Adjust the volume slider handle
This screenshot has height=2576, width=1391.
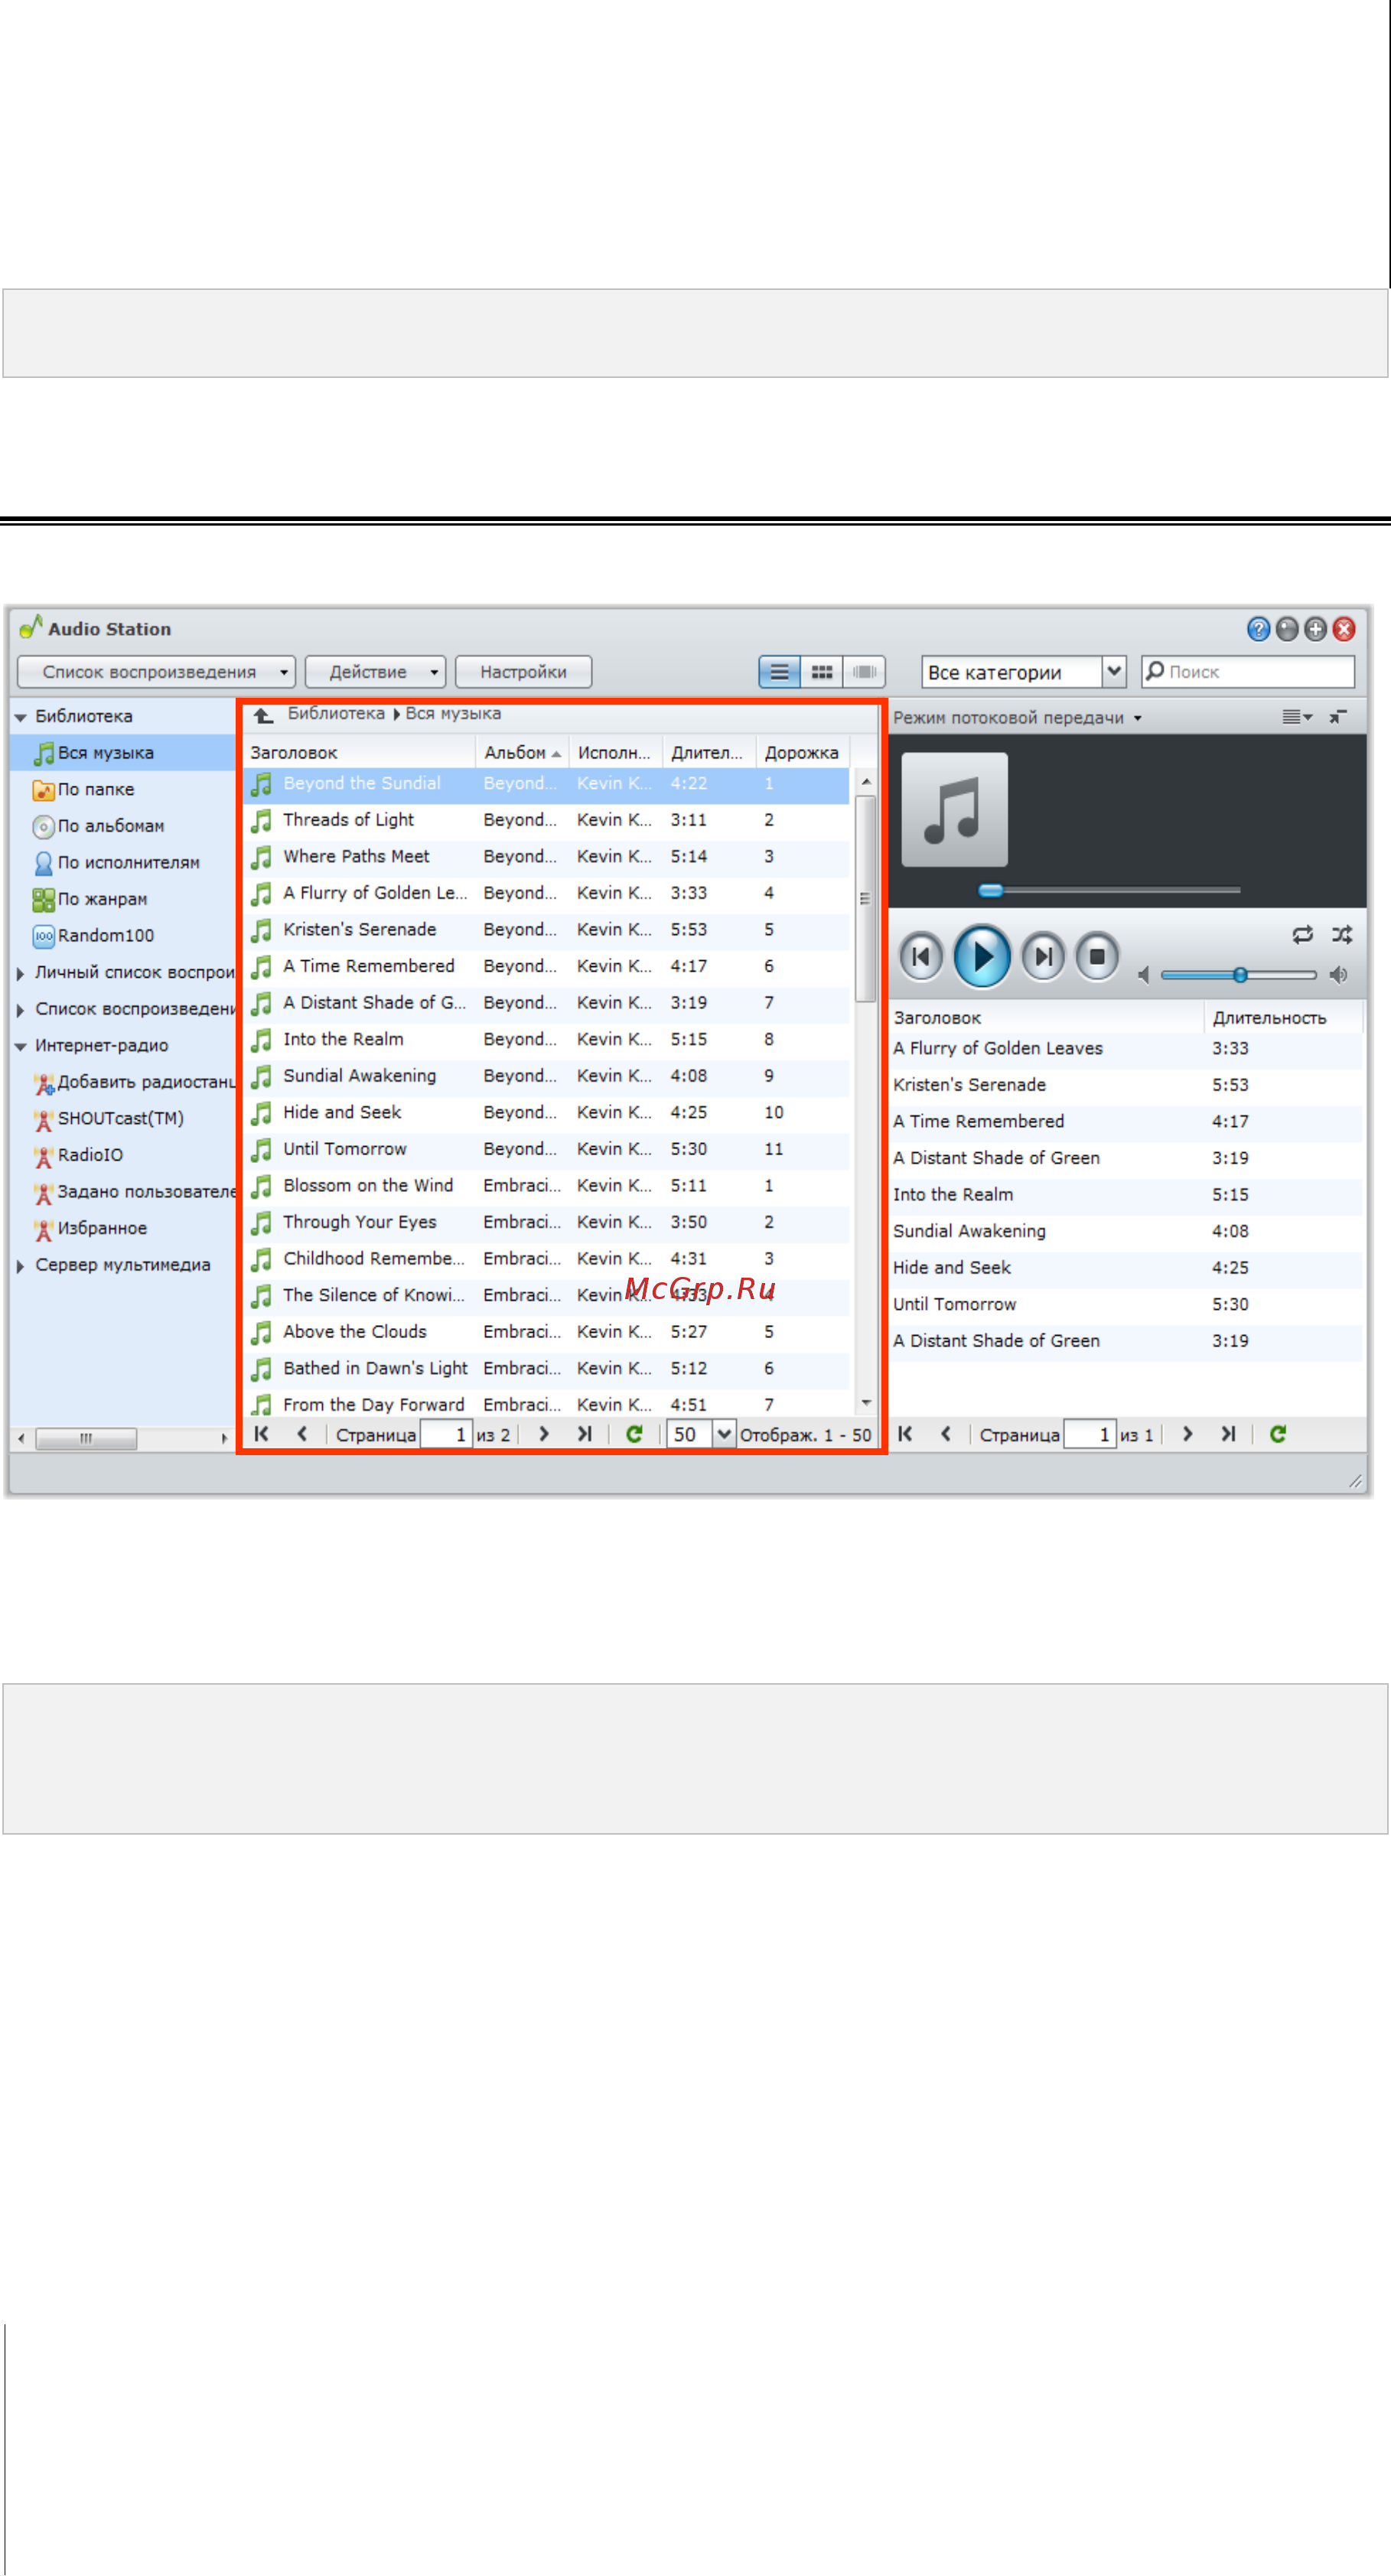(1240, 975)
